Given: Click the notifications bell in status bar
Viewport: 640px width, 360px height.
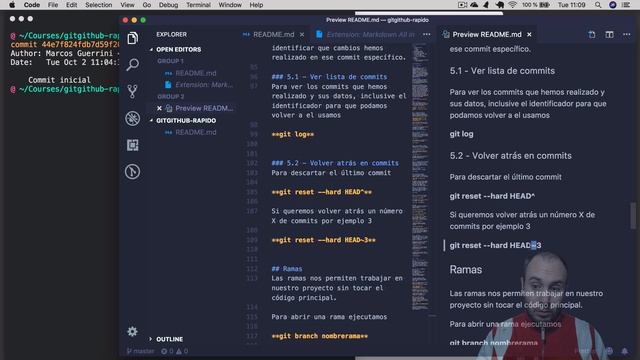Looking at the screenshot, I should pyautogui.click(x=624, y=351).
